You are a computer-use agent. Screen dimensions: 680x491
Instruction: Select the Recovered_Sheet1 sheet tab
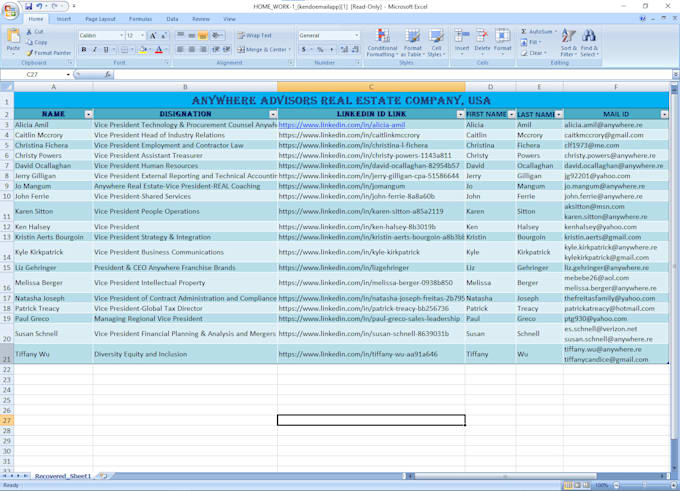[x=63, y=476]
